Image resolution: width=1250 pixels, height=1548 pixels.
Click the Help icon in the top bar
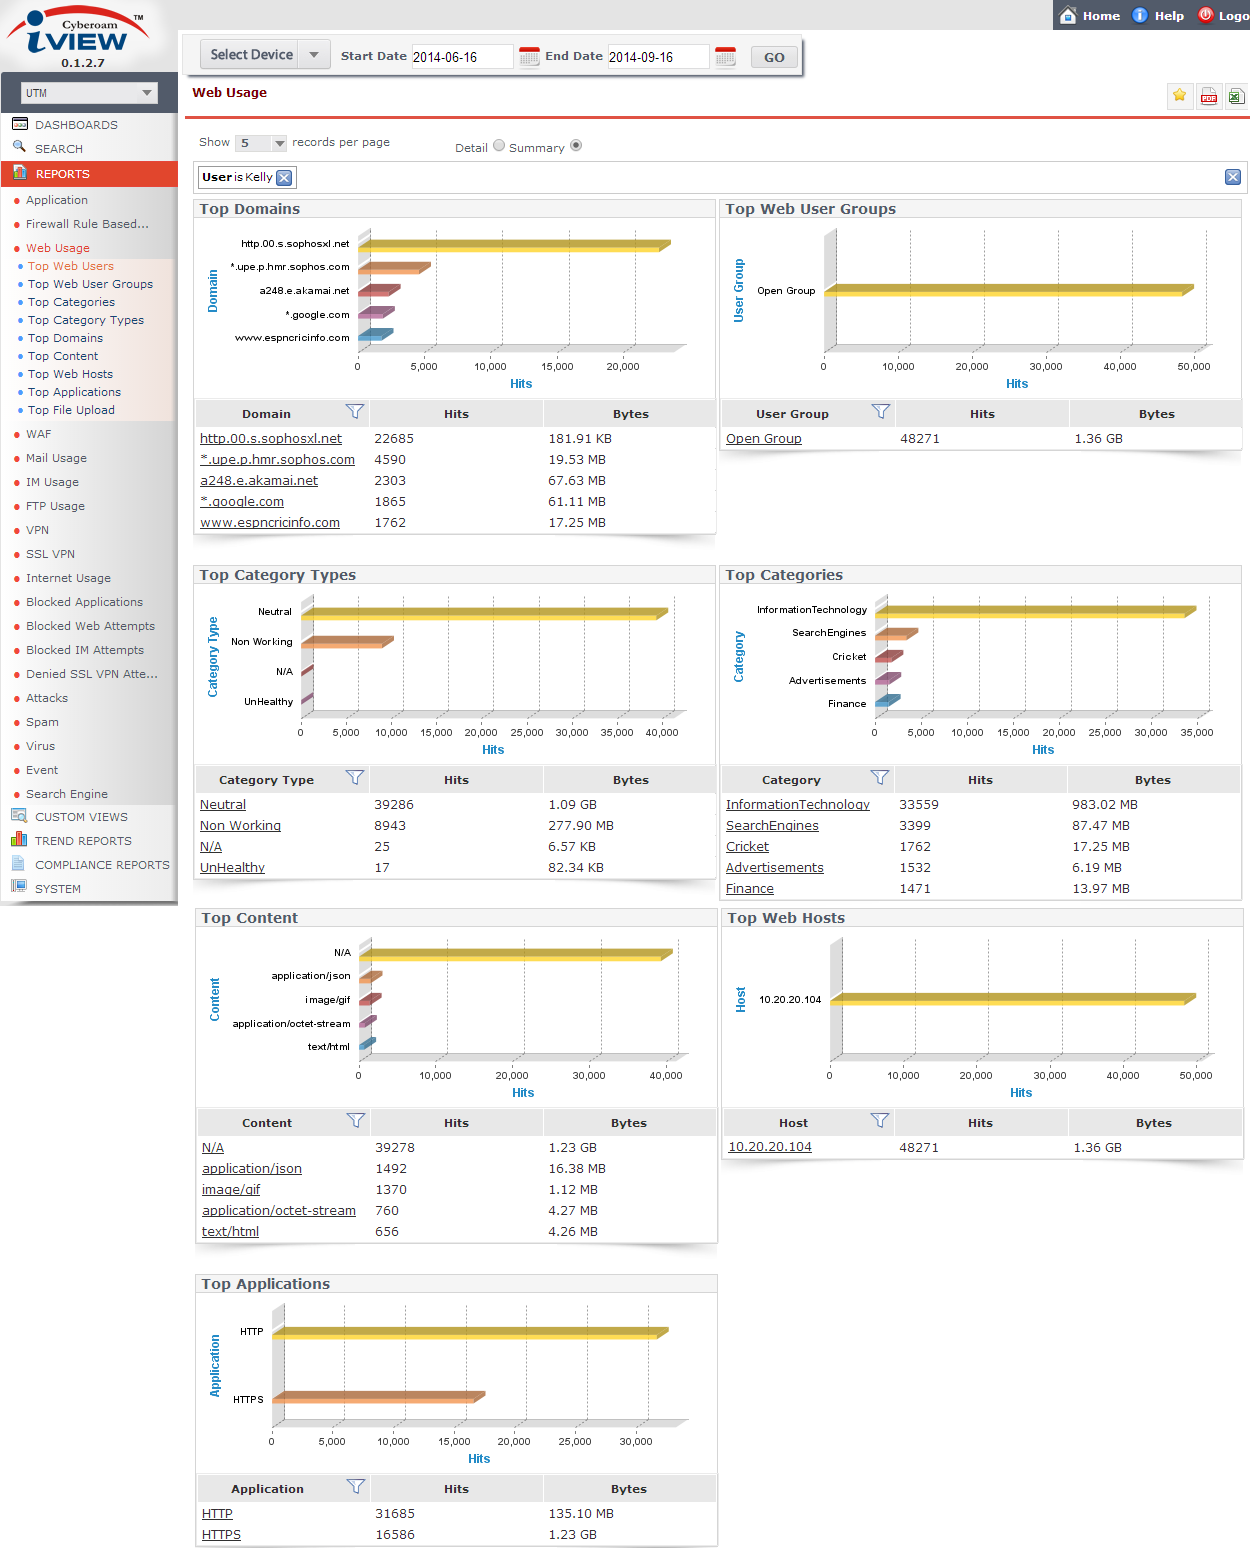pyautogui.click(x=1139, y=15)
